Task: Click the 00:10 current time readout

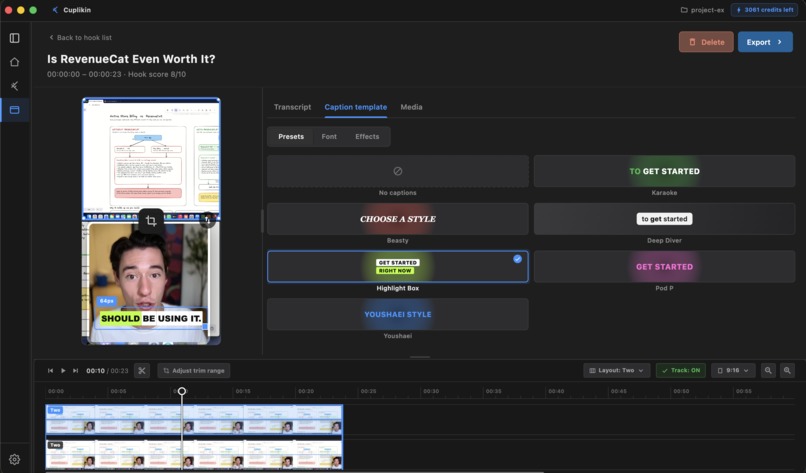Action: click(x=96, y=371)
